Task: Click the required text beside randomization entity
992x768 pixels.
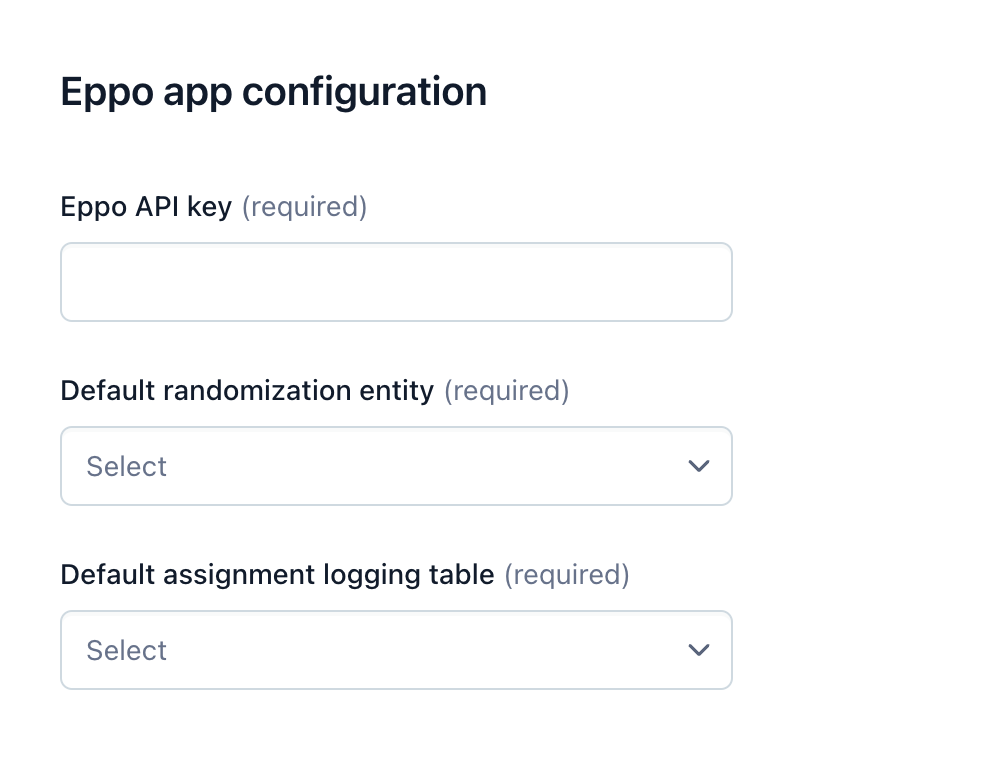Action: tap(506, 390)
